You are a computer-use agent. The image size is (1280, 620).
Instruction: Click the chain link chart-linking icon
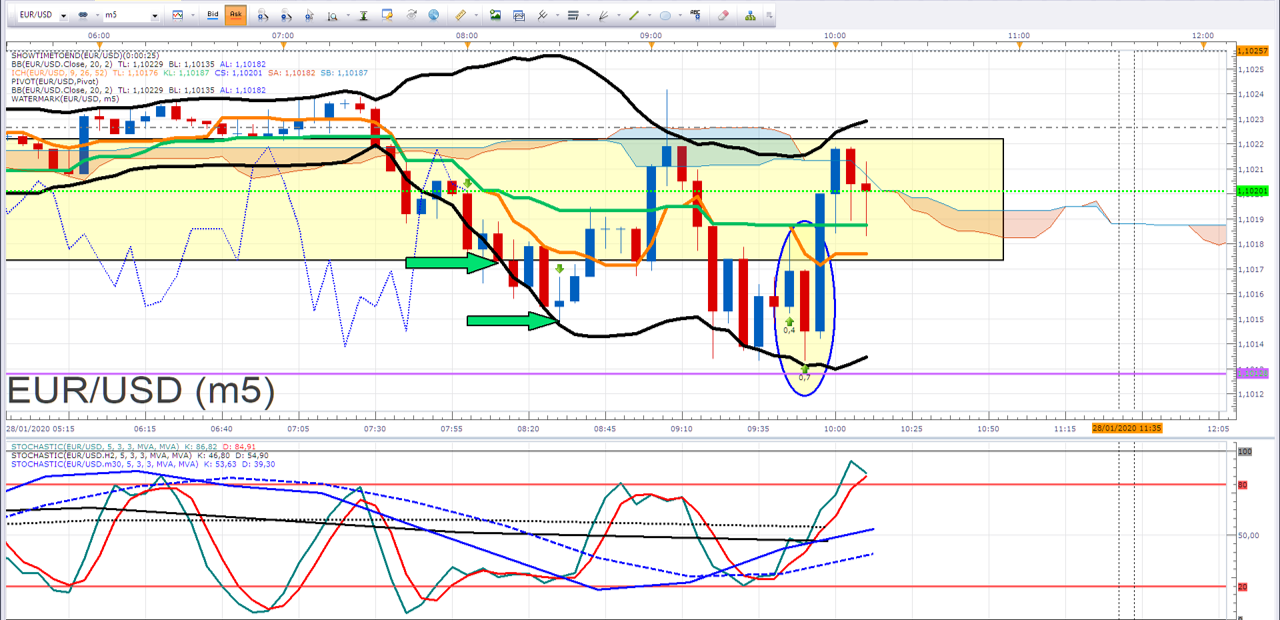tap(82, 15)
